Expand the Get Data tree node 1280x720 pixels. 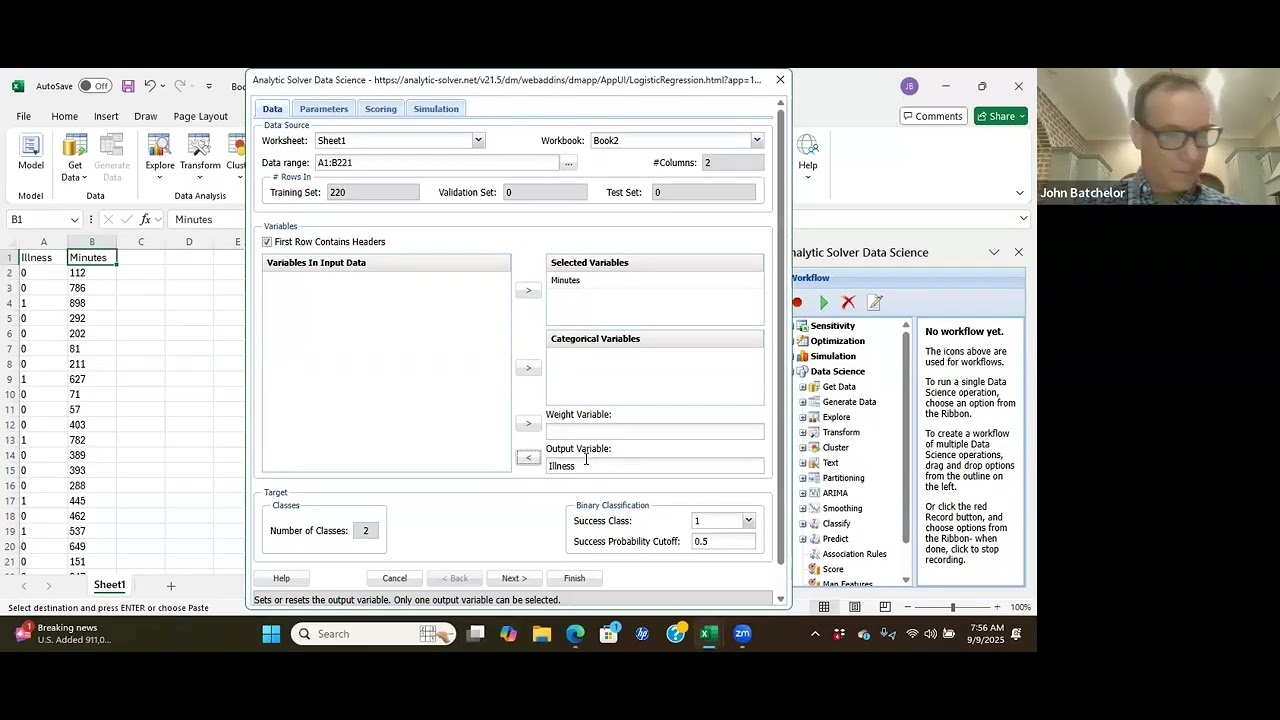click(x=802, y=387)
